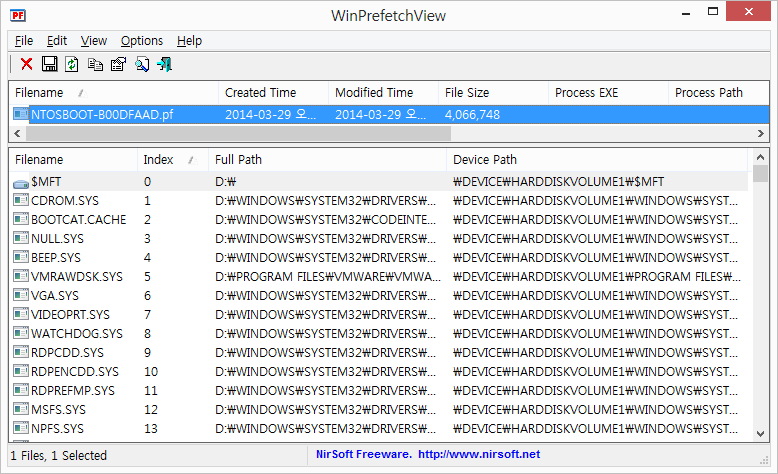Screen dimensions: 778x474
Task: Click the upper pane horizontal scrollbar thumb
Action: (238, 133)
